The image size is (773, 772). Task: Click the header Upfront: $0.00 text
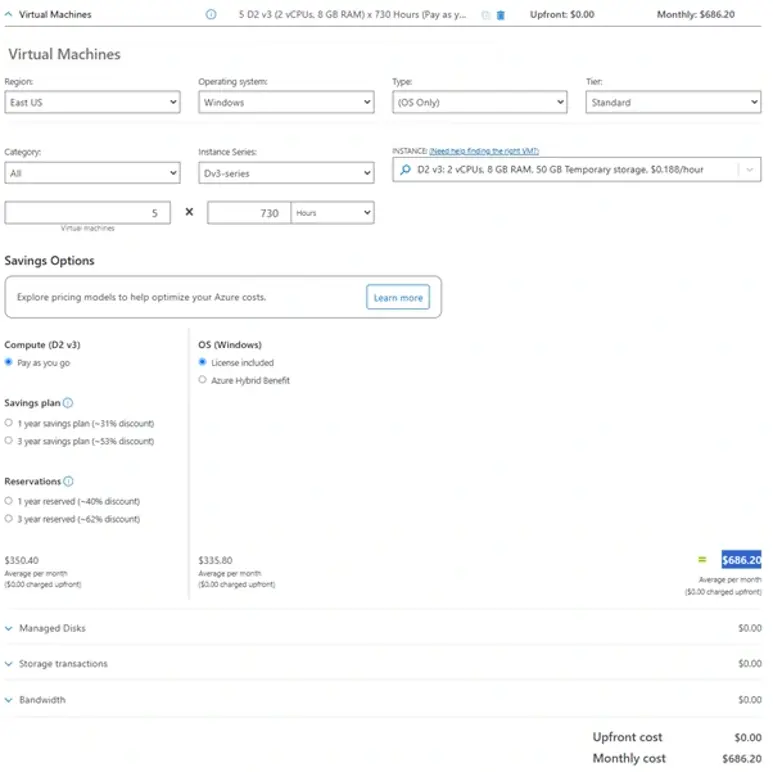click(x=562, y=14)
